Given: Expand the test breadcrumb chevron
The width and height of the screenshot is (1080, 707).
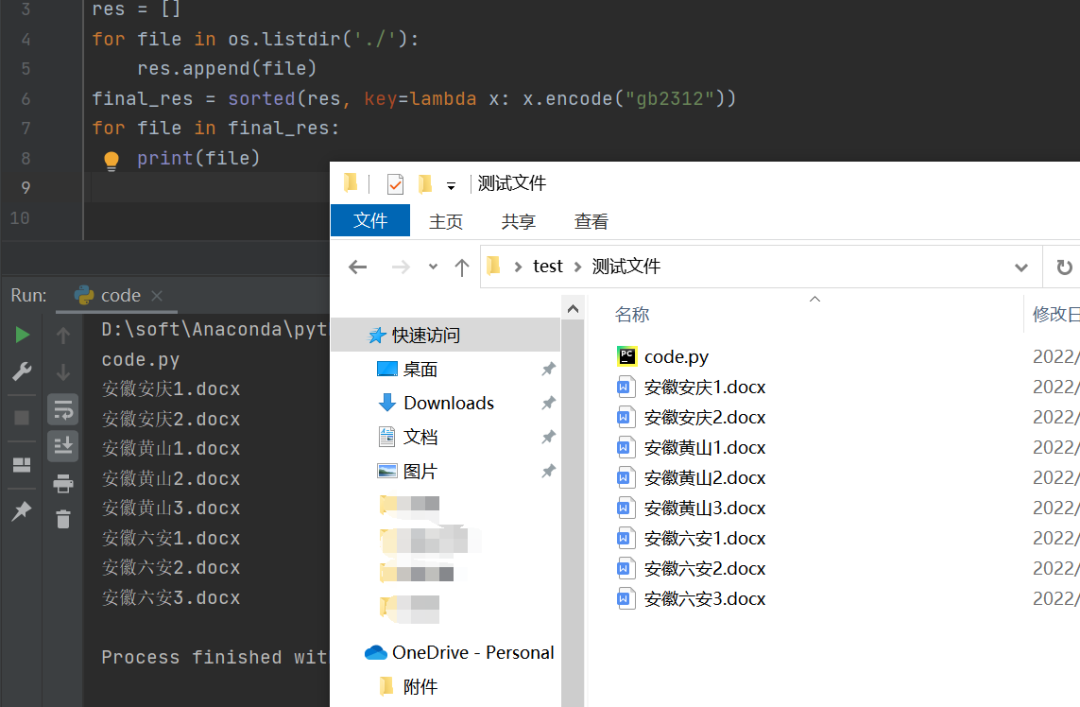Looking at the screenshot, I should click(x=576, y=265).
